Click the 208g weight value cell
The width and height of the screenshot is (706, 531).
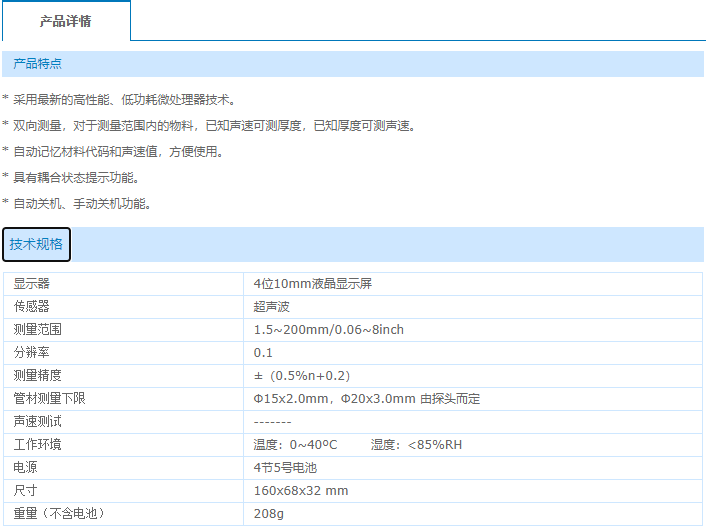point(269,514)
